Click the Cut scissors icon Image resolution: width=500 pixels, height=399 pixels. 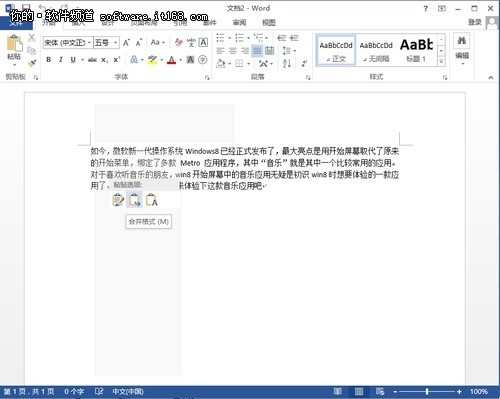pyautogui.click(x=32, y=38)
